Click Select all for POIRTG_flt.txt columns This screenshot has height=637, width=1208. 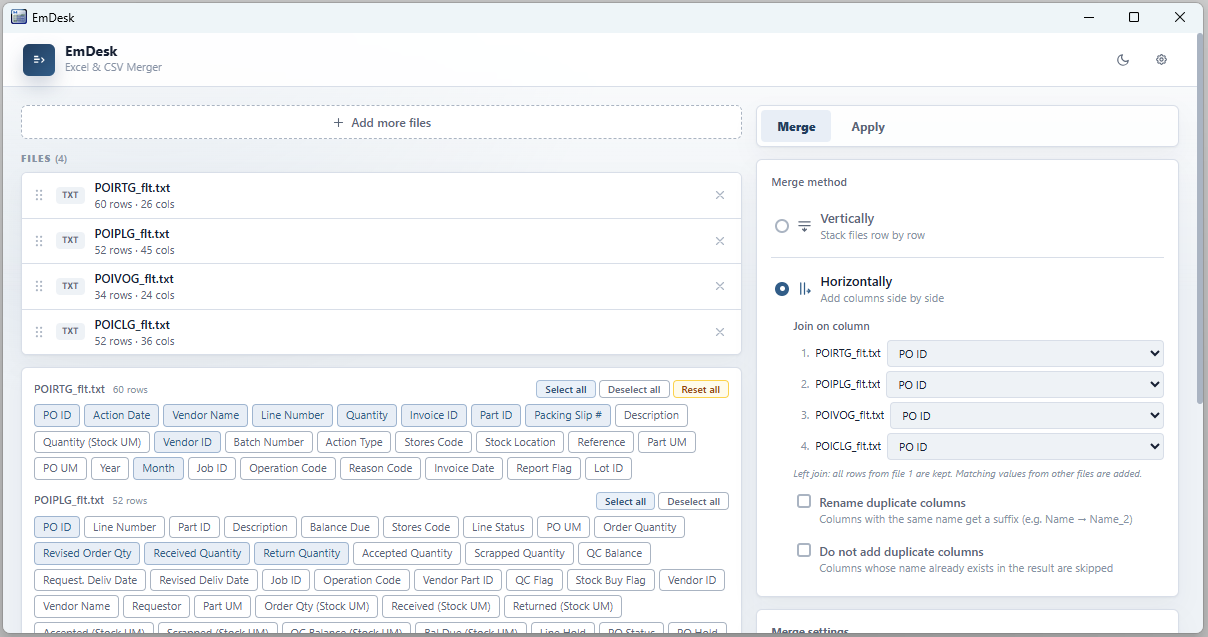[x=566, y=389]
